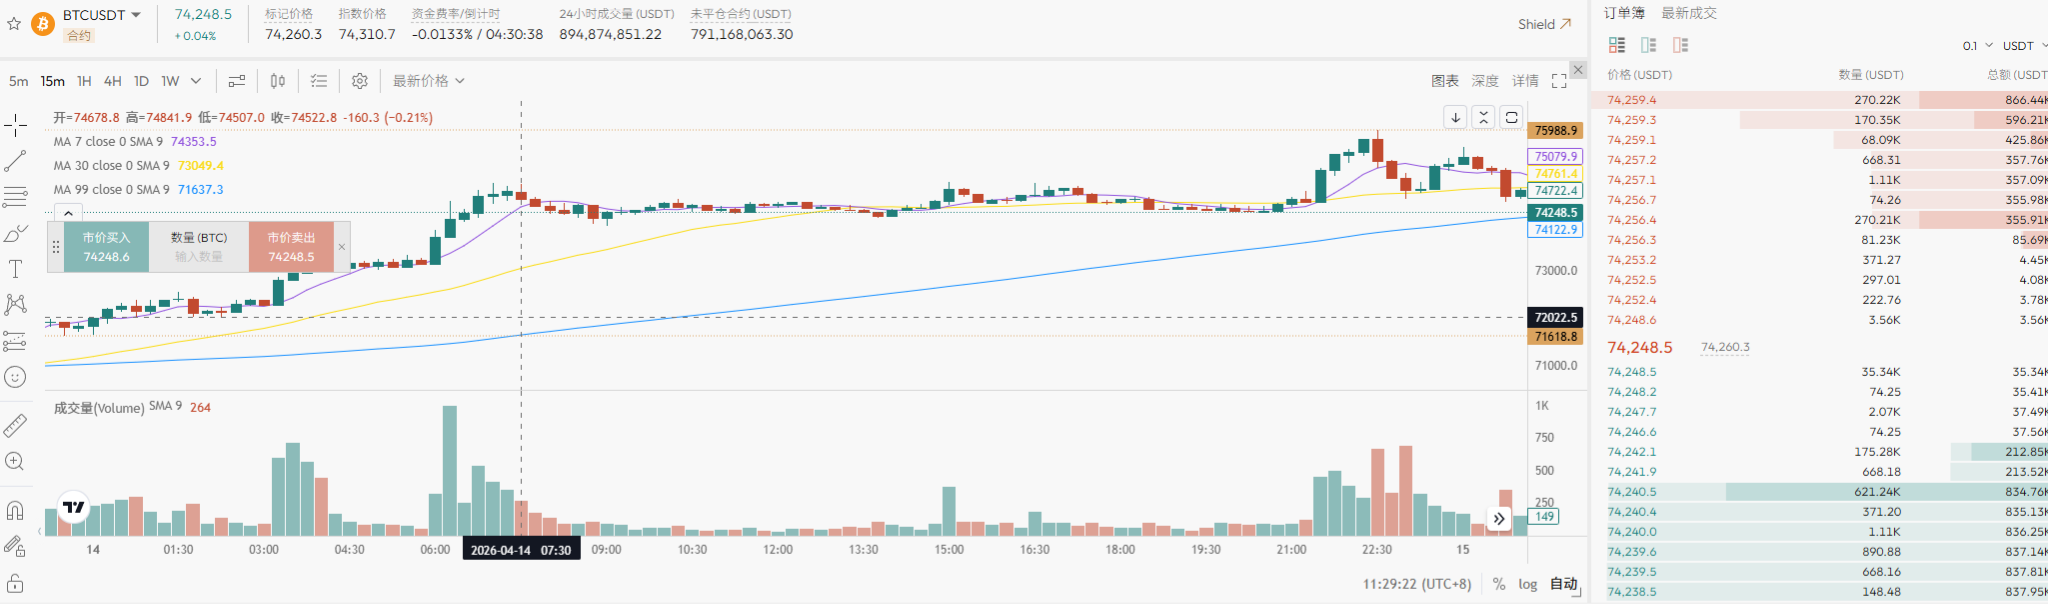Expand the BTCUSDT pair selector dropdown
Image resolution: width=2048 pixels, height=604 pixels.
click(136, 15)
